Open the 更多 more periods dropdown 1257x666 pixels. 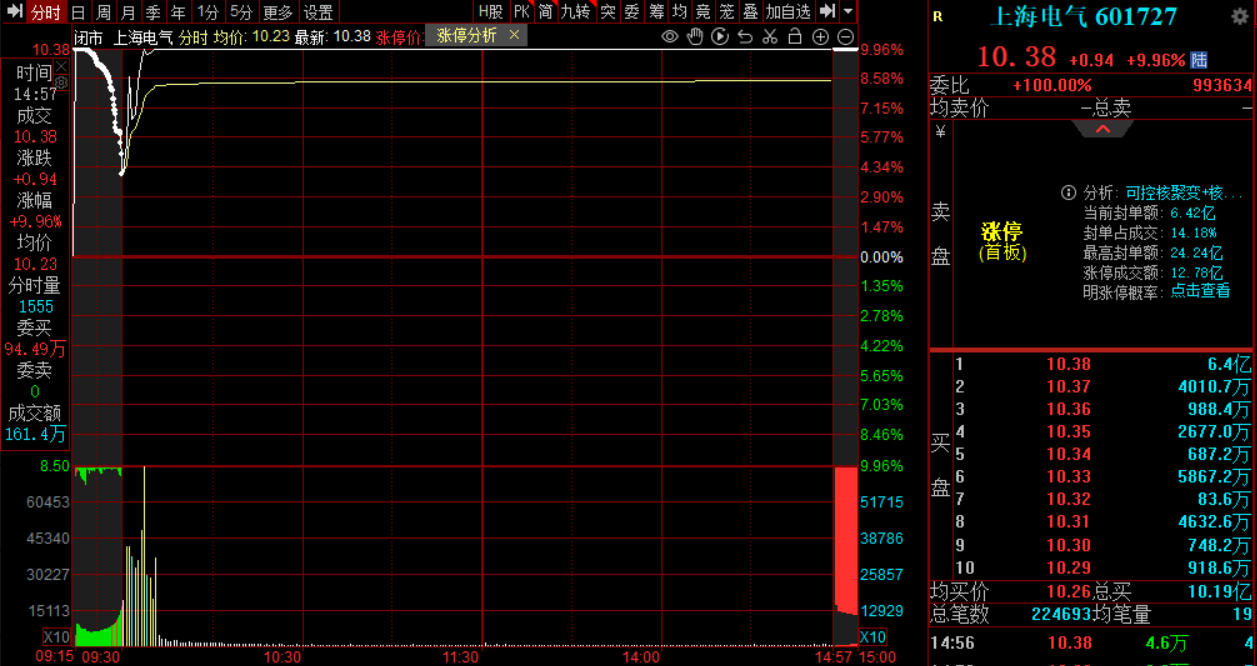coord(278,12)
